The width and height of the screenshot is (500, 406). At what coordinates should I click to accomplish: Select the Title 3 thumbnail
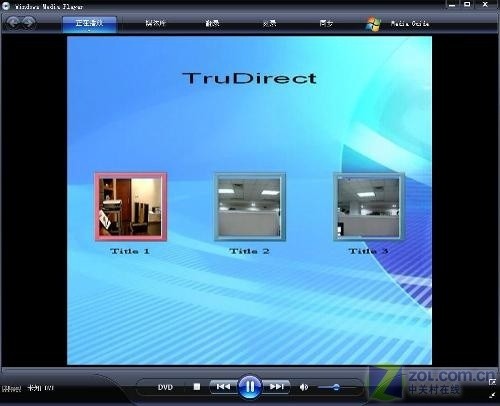368,206
